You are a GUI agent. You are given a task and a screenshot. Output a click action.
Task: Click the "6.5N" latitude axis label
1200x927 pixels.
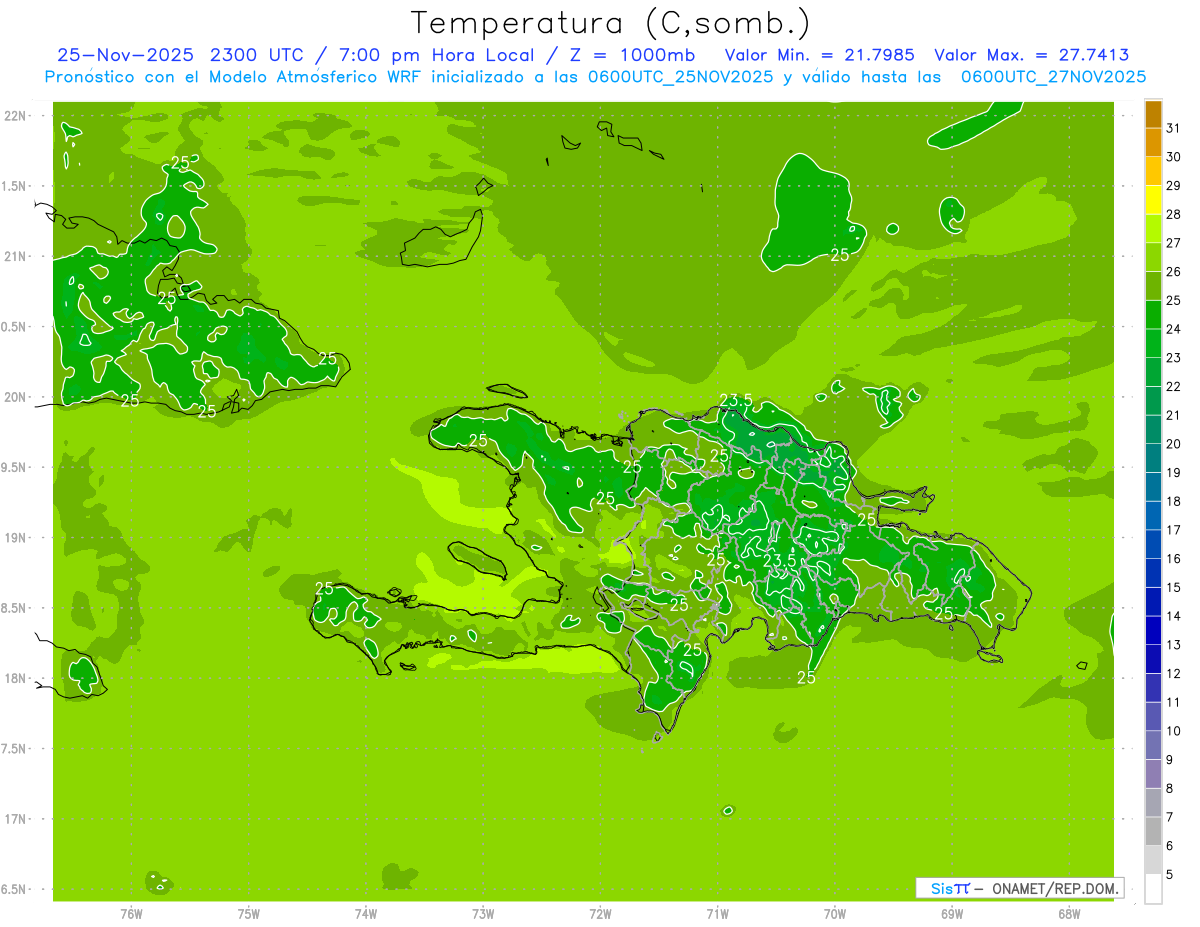pos(15,889)
